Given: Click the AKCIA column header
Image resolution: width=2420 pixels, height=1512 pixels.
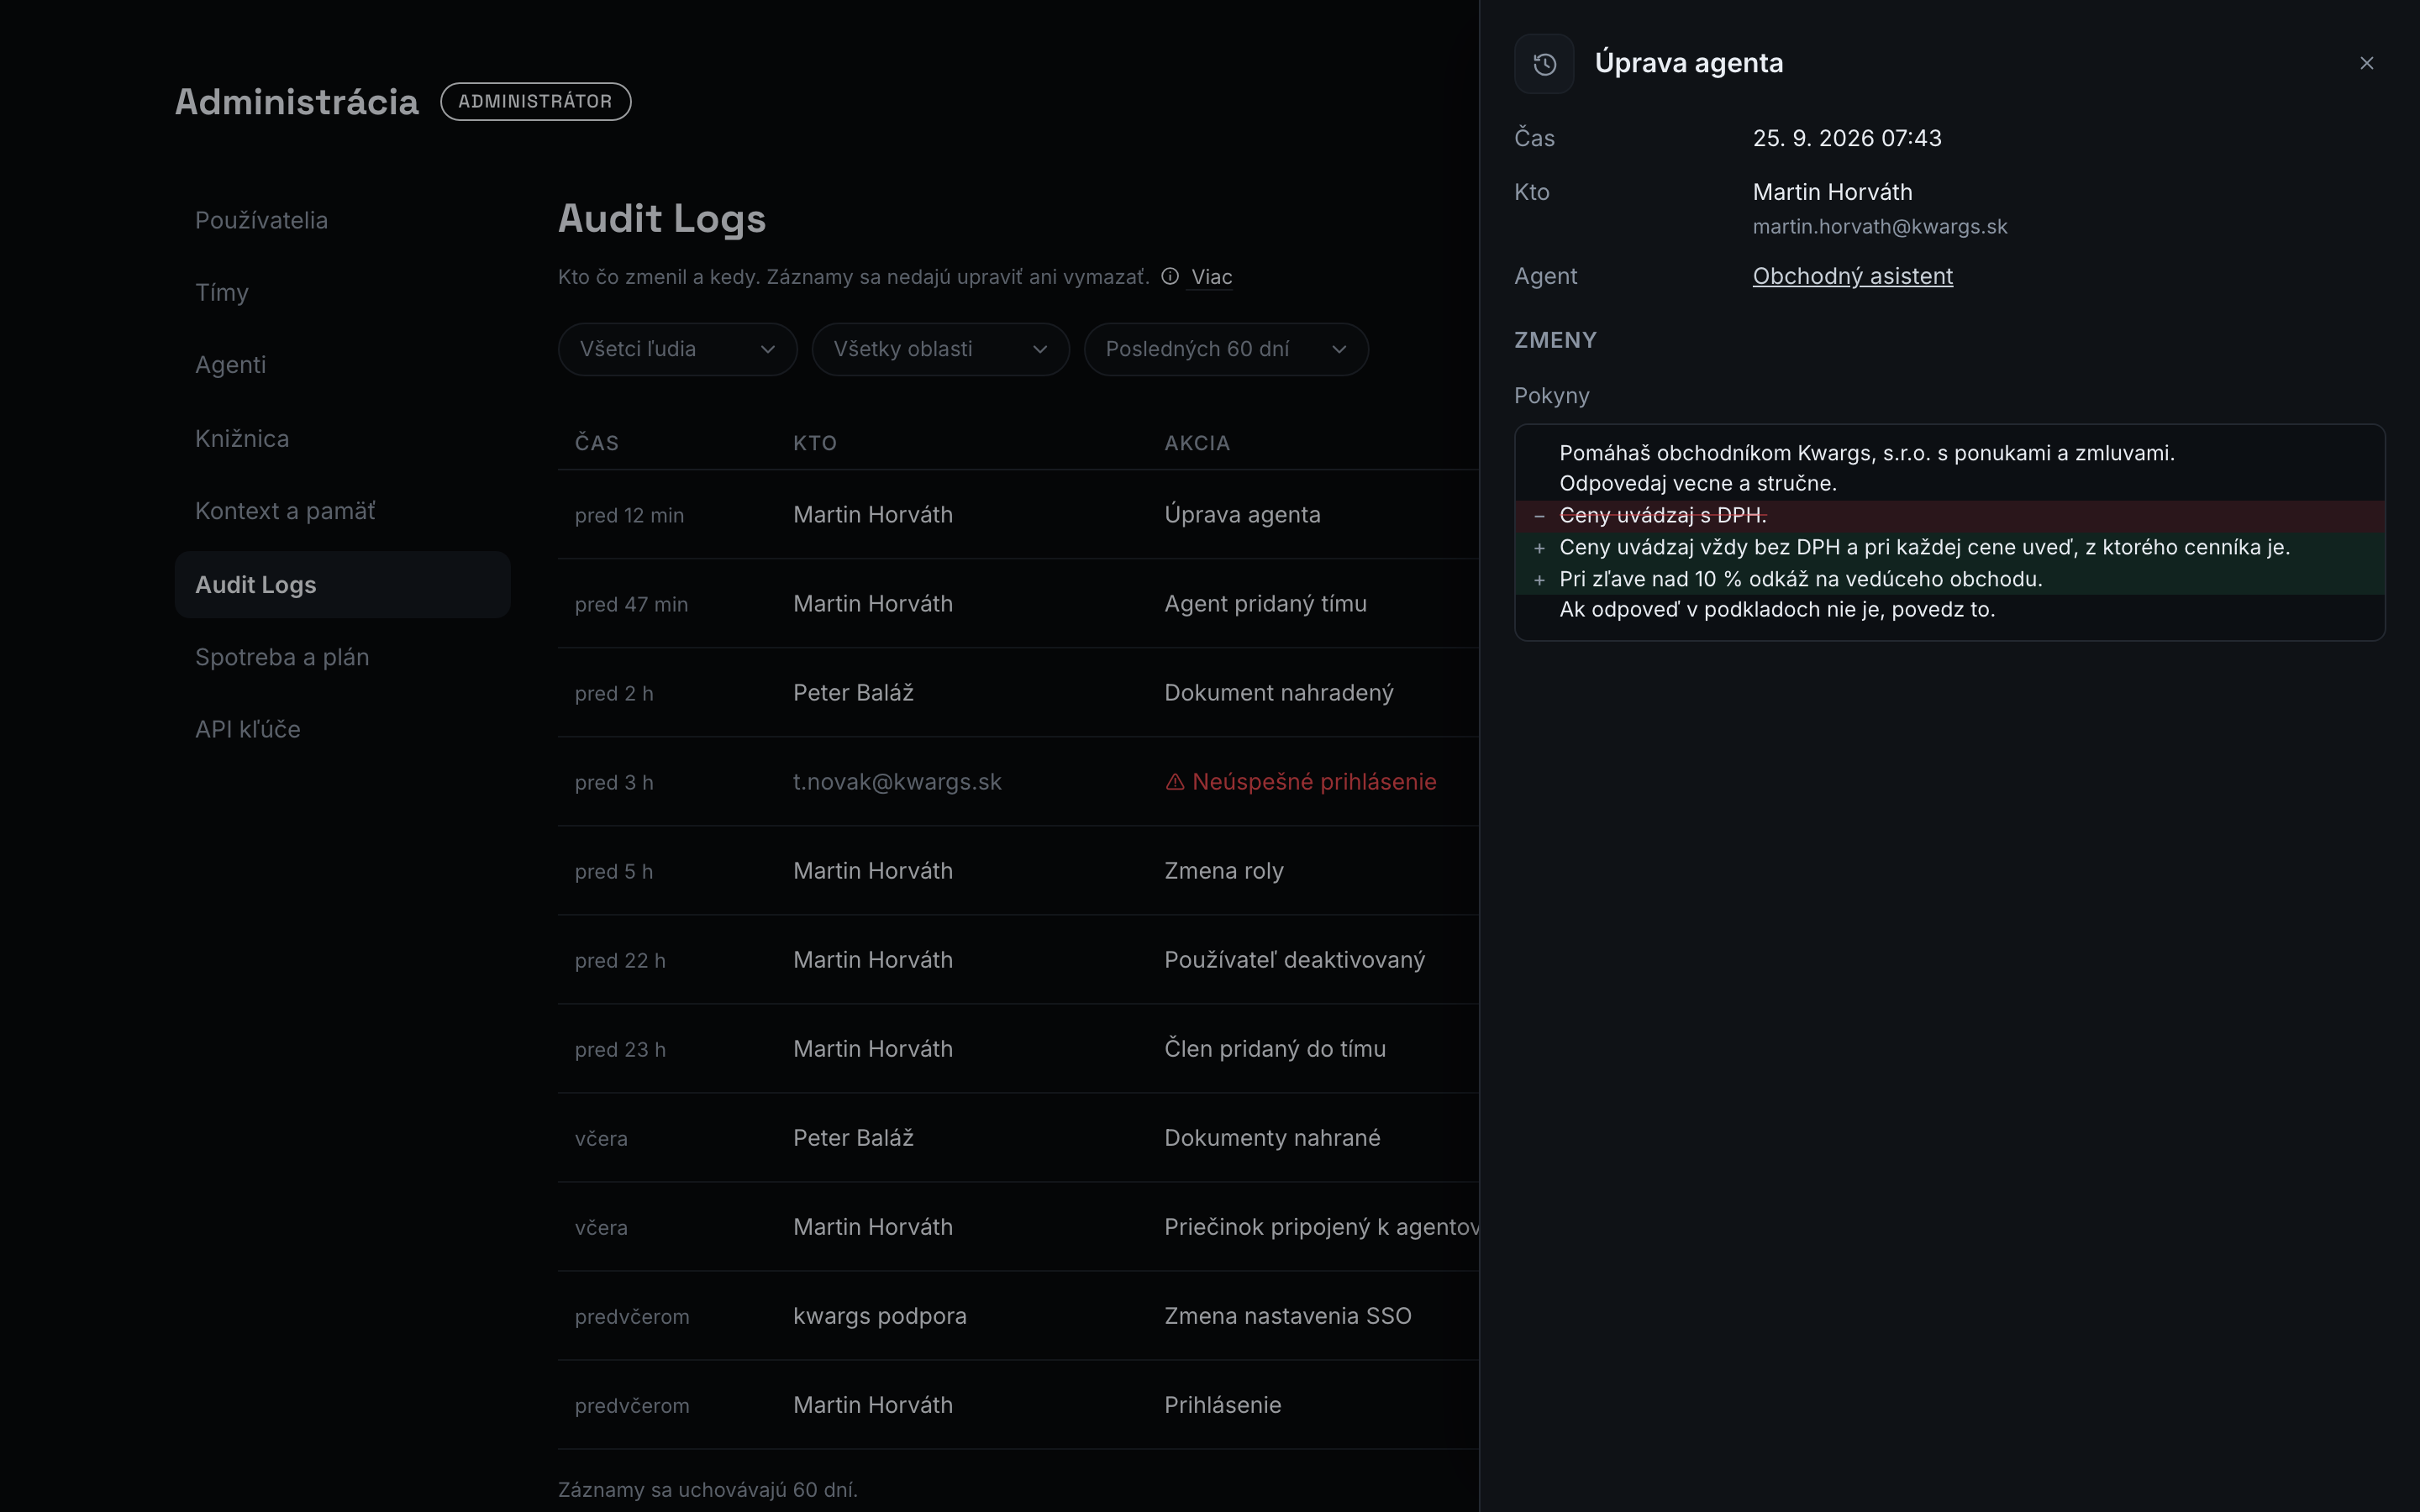Looking at the screenshot, I should [x=1197, y=443].
